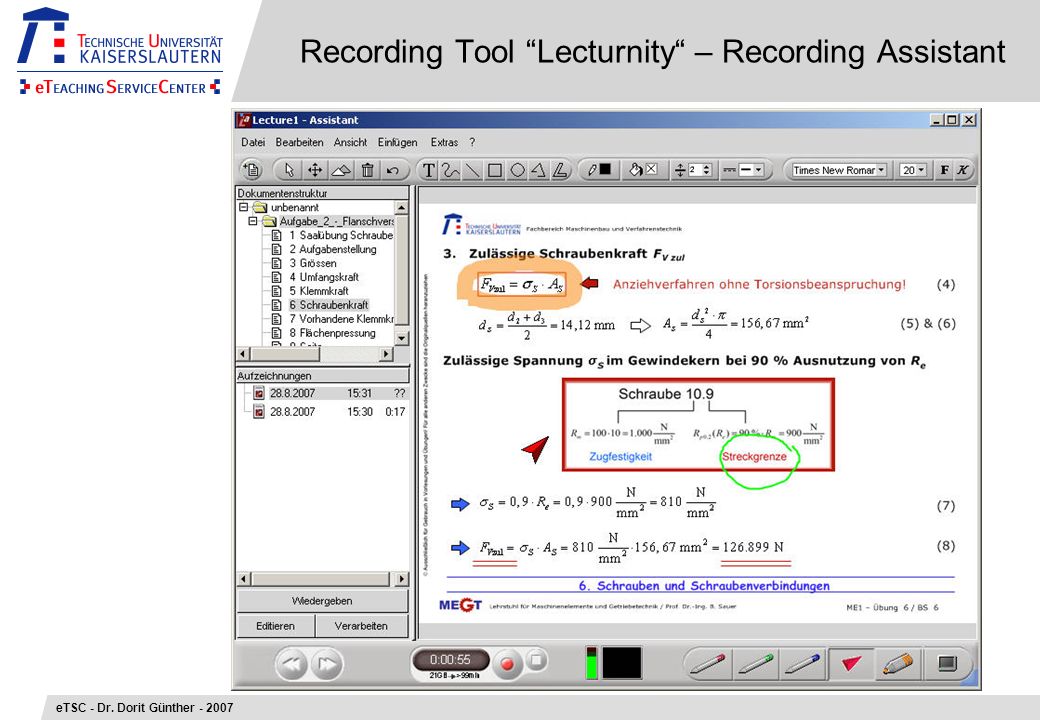Screen dimensions: 1040x720
Task: Click the red record button
Action: [x=507, y=664]
